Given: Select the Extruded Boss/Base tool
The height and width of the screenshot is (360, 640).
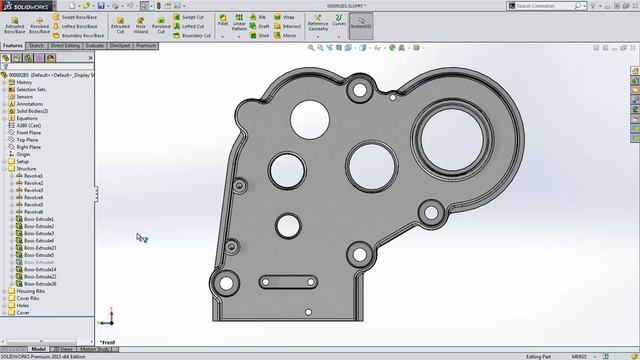Looking at the screenshot, I should tap(15, 25).
